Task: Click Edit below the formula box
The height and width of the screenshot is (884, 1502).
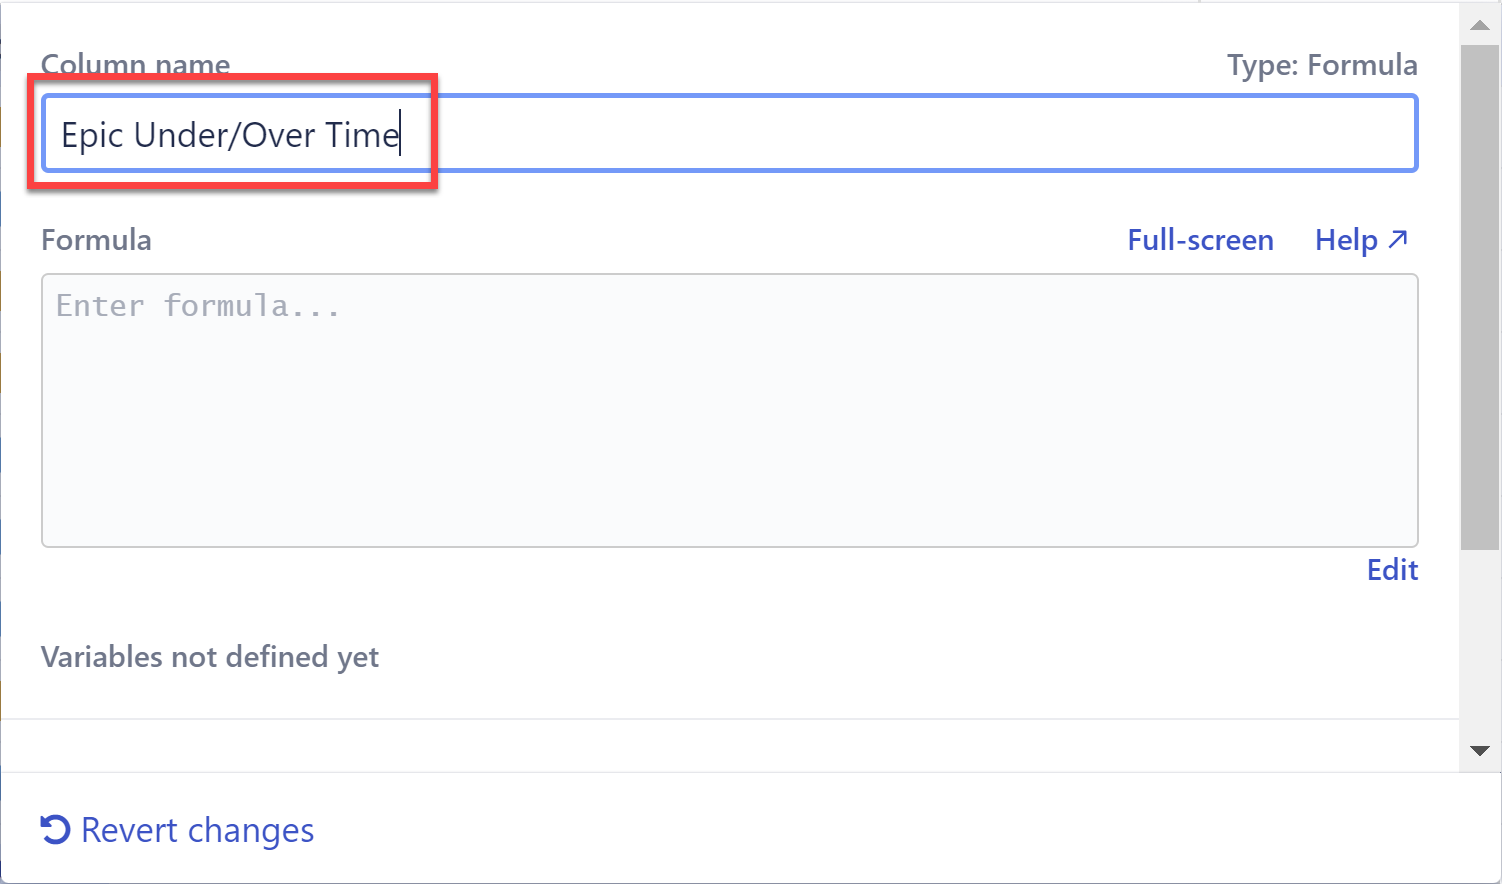Action: [x=1392, y=569]
